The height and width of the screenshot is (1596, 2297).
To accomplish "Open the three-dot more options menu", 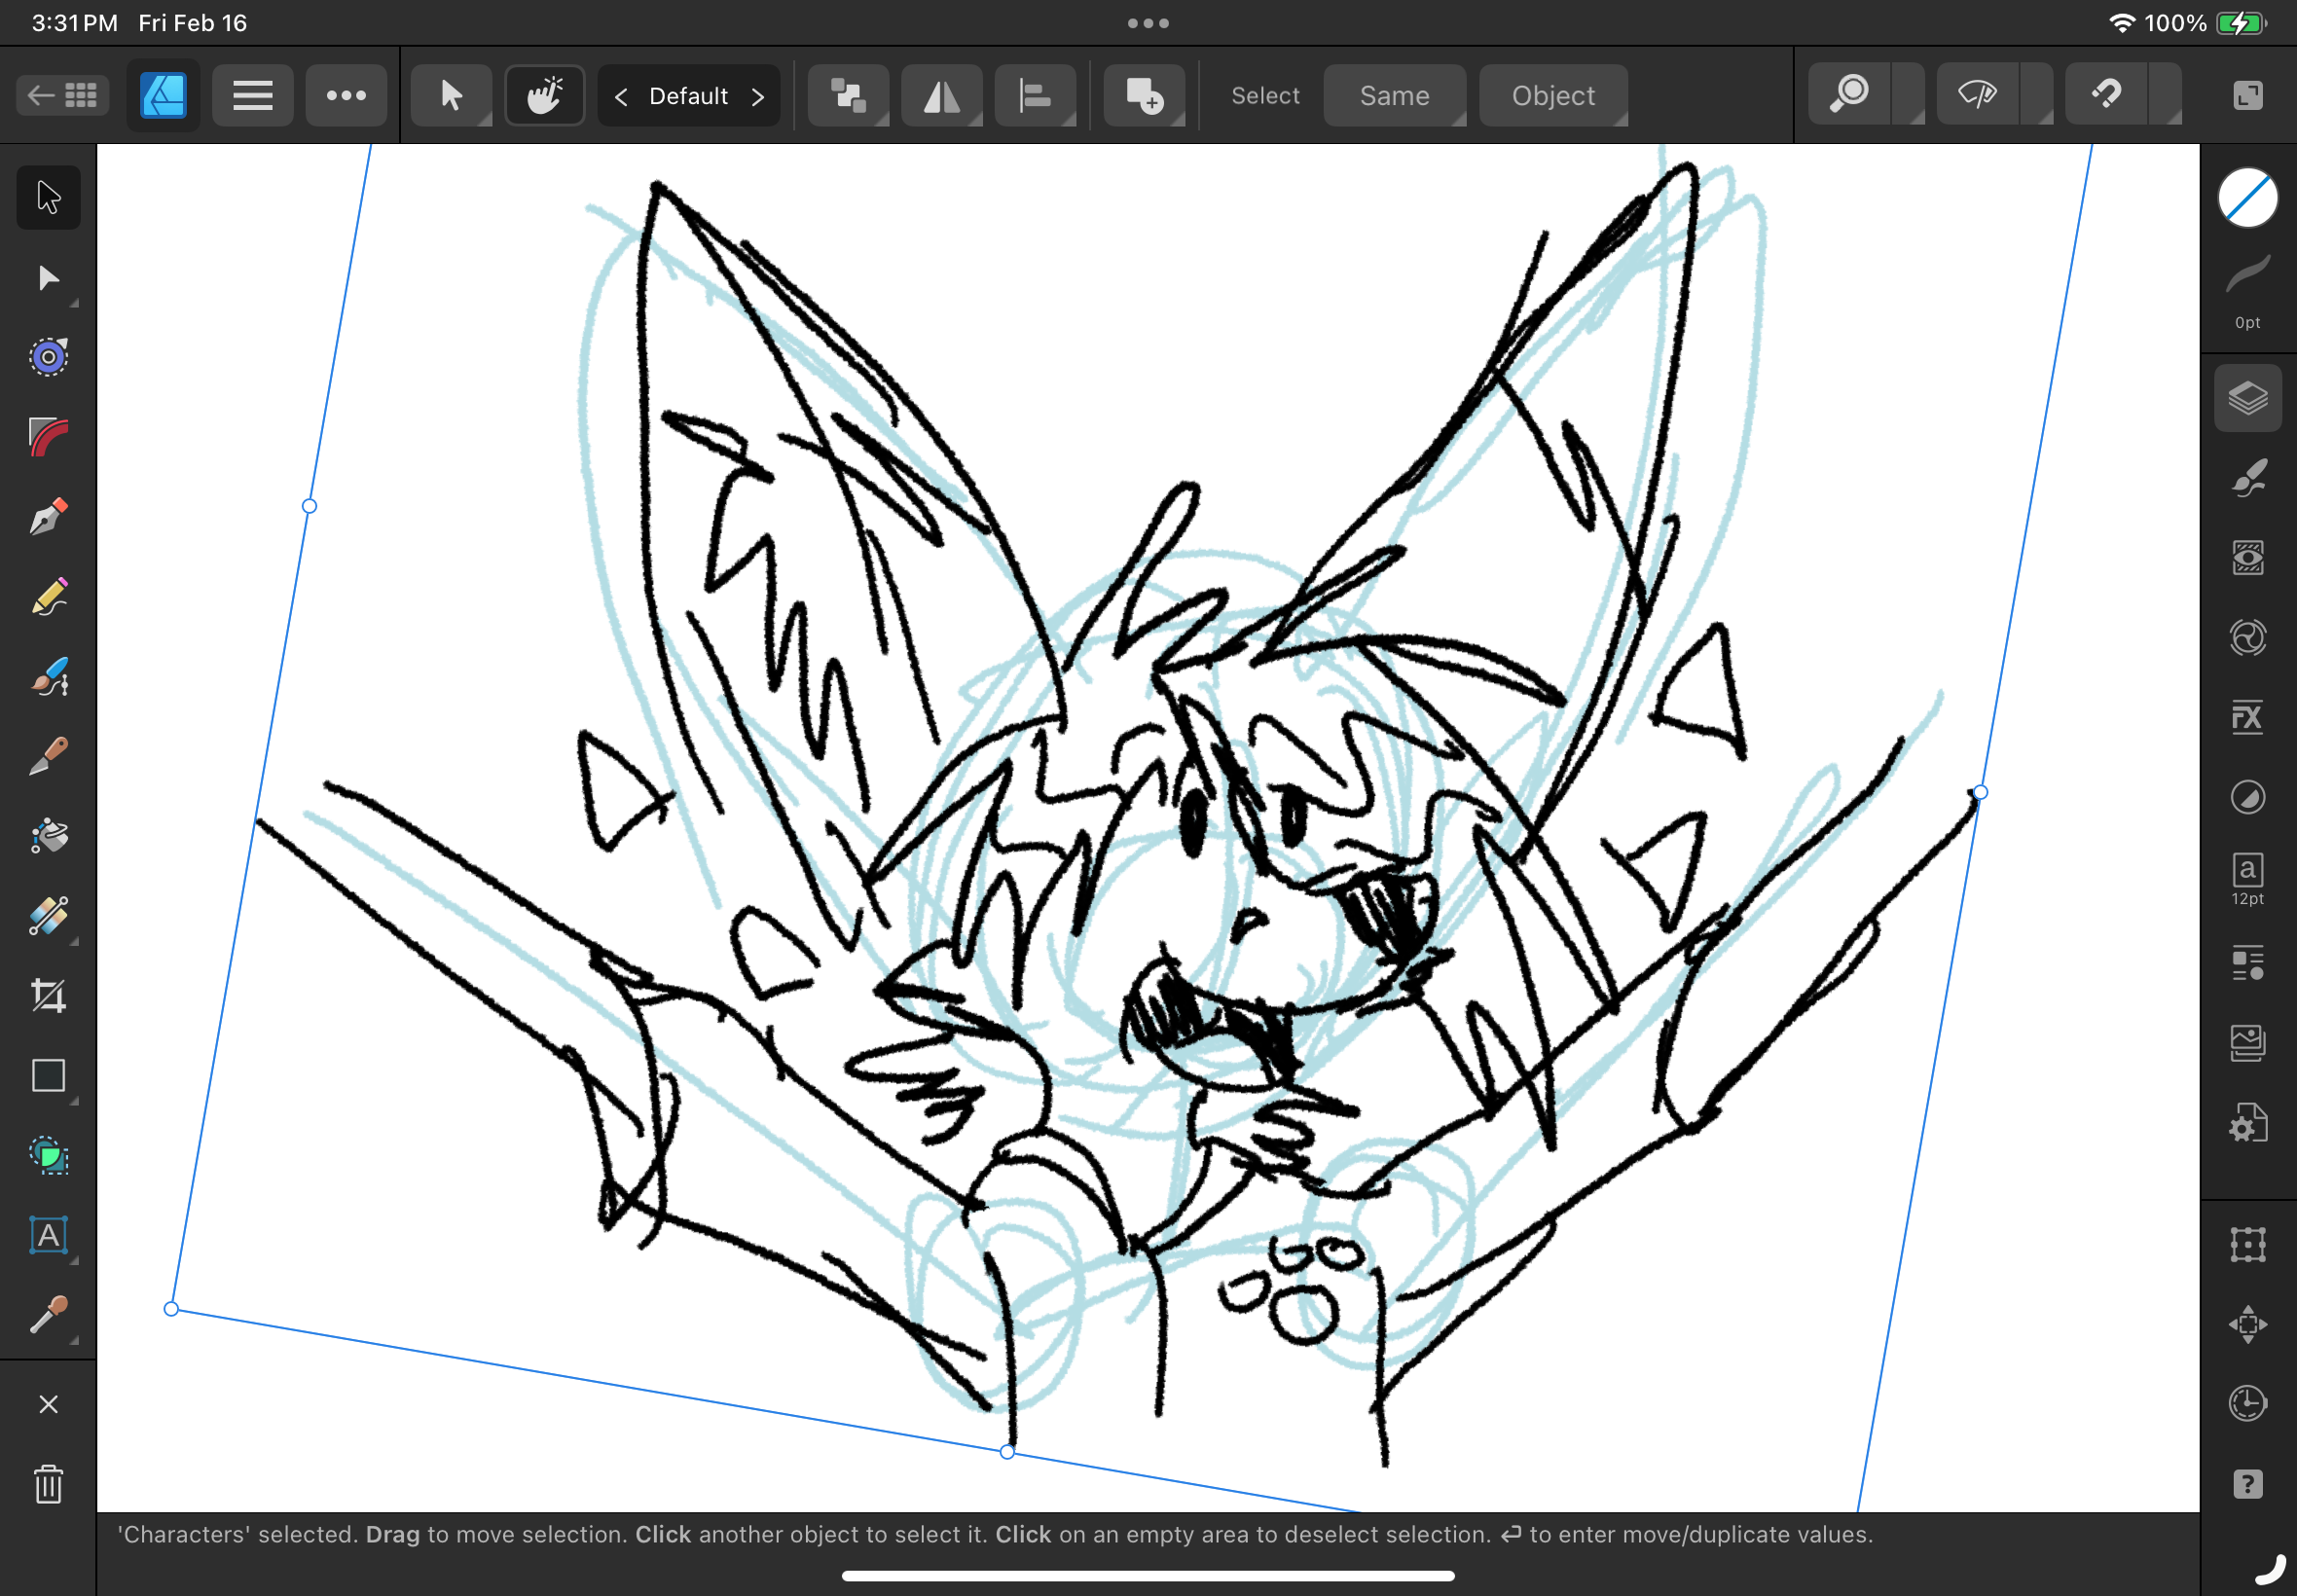I will point(346,95).
